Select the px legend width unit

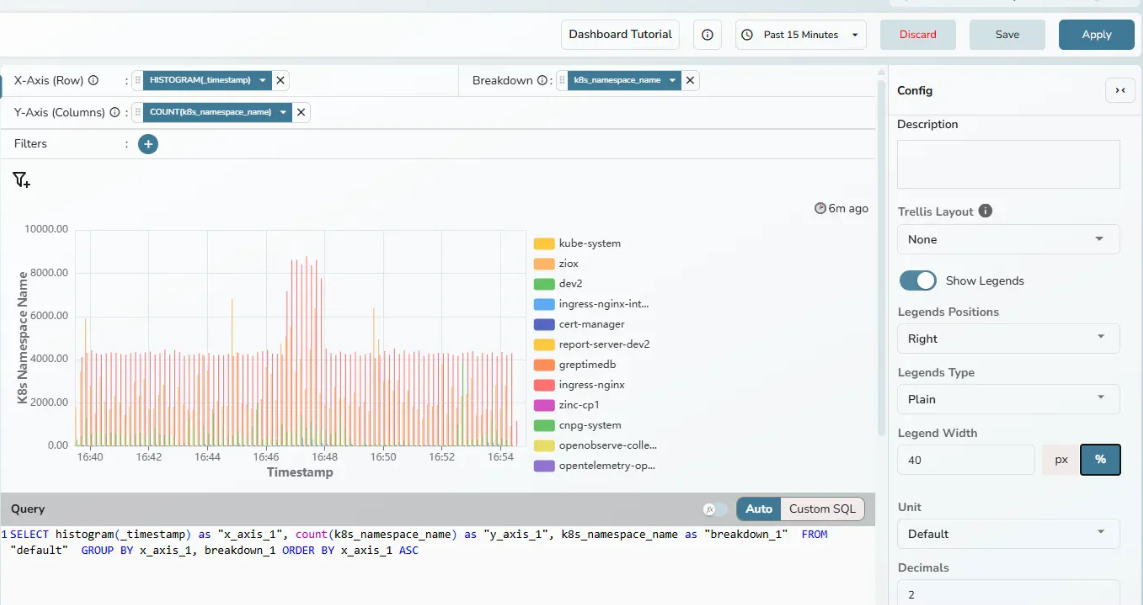click(1061, 460)
